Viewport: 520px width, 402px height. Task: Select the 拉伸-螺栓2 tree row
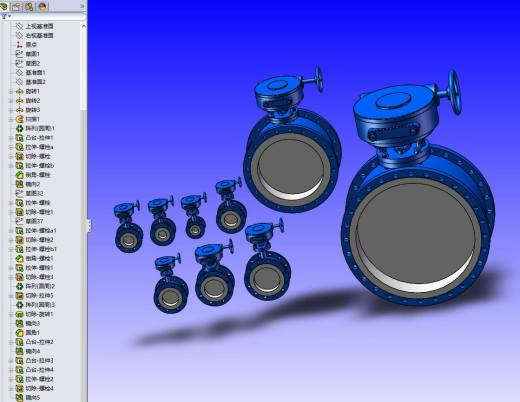34,379
